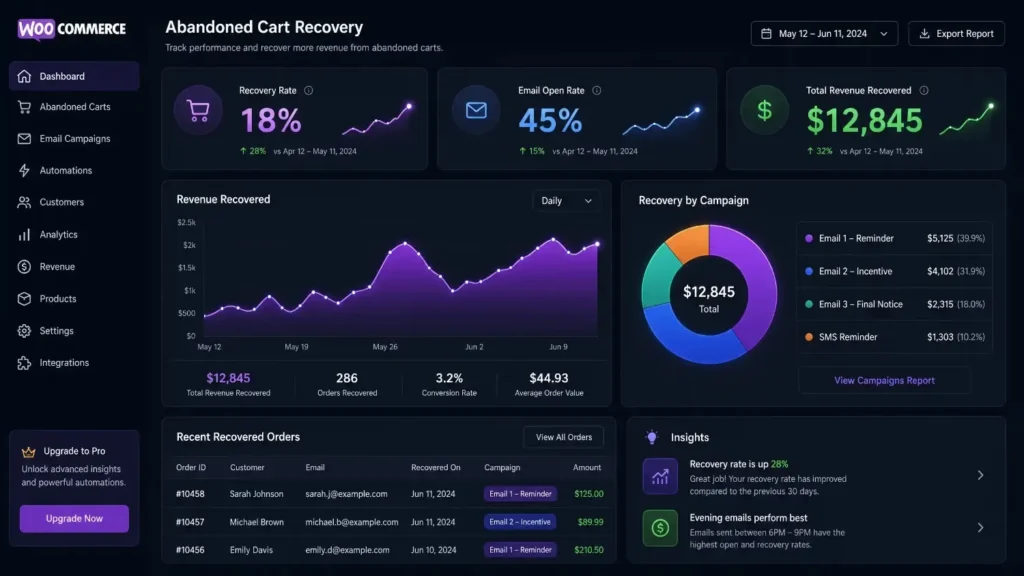
Task: Go to Abandoned Carts in sidebar
Action: point(74,107)
